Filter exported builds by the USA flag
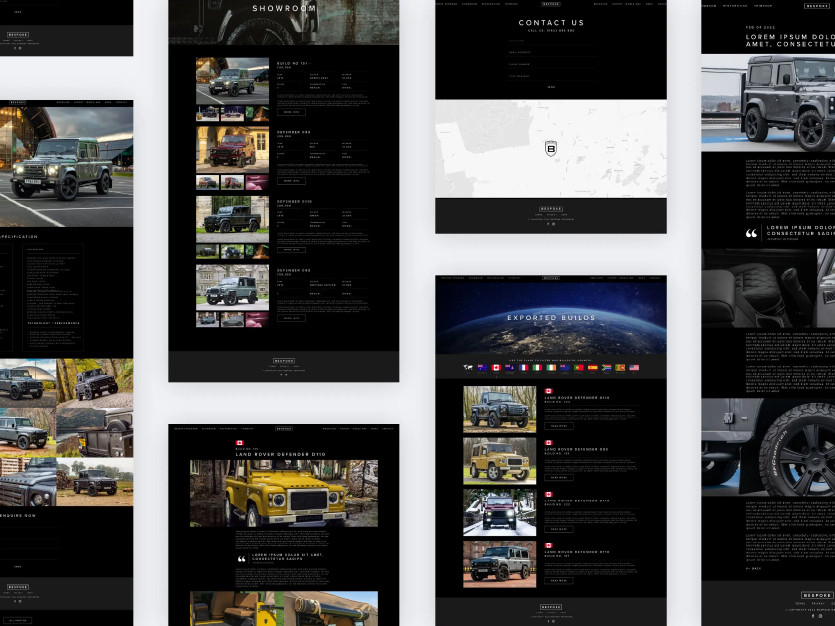Image resolution: width=835 pixels, height=626 pixels. [x=634, y=367]
